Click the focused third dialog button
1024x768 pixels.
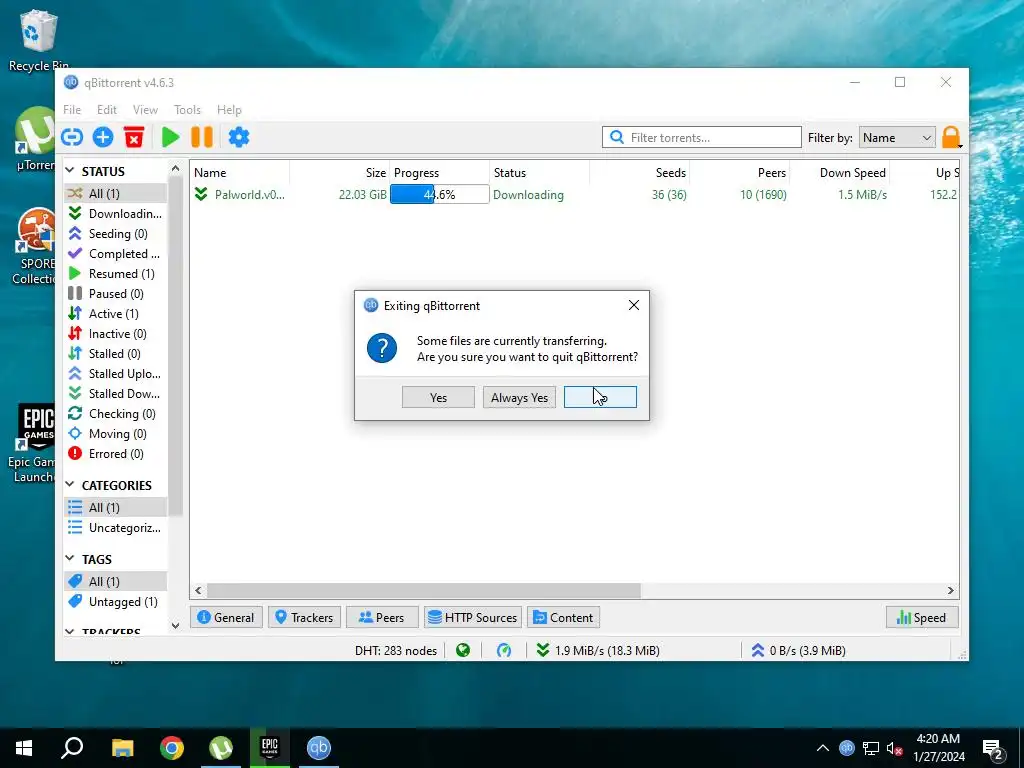point(600,397)
